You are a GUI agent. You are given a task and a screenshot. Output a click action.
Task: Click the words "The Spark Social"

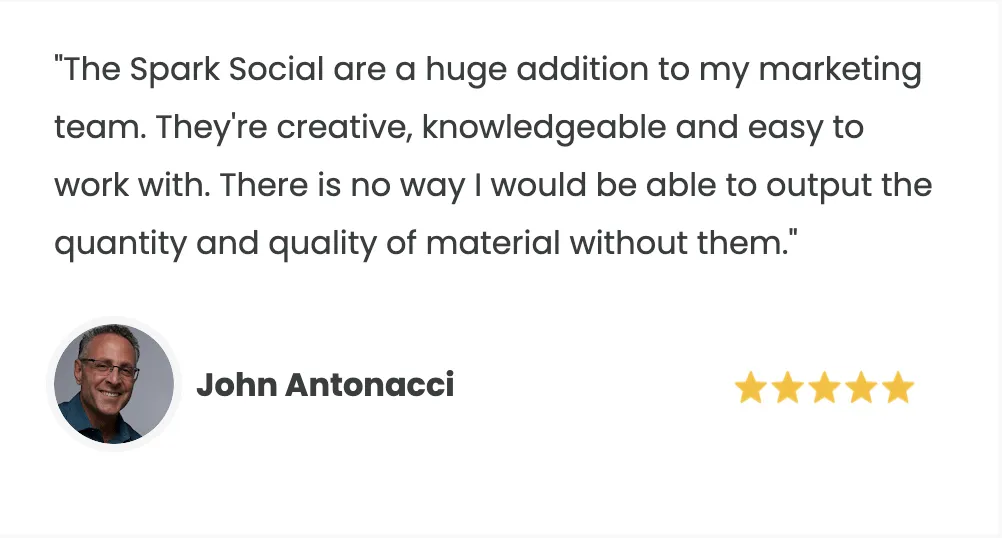point(194,69)
